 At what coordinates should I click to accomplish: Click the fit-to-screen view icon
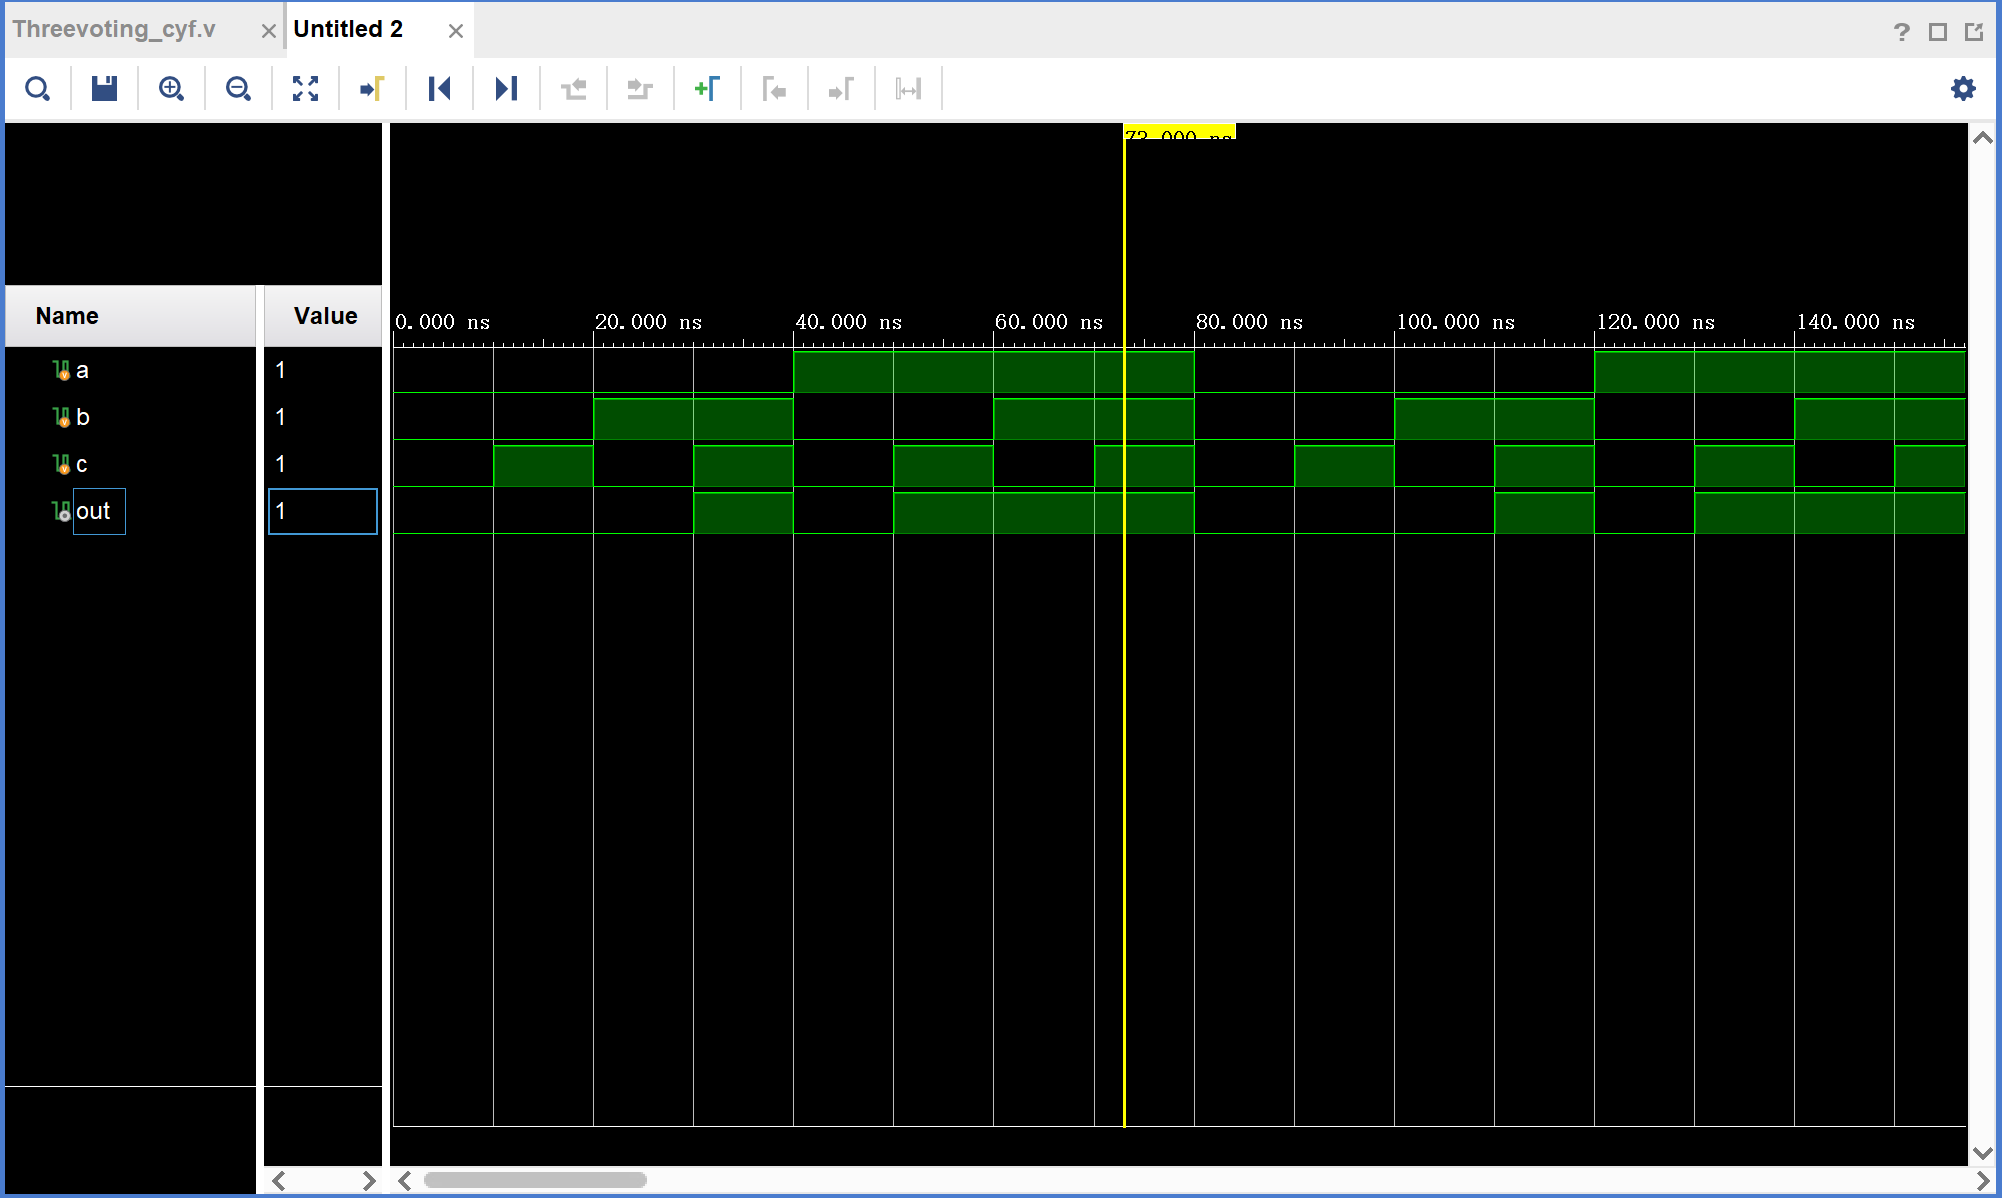tap(304, 90)
